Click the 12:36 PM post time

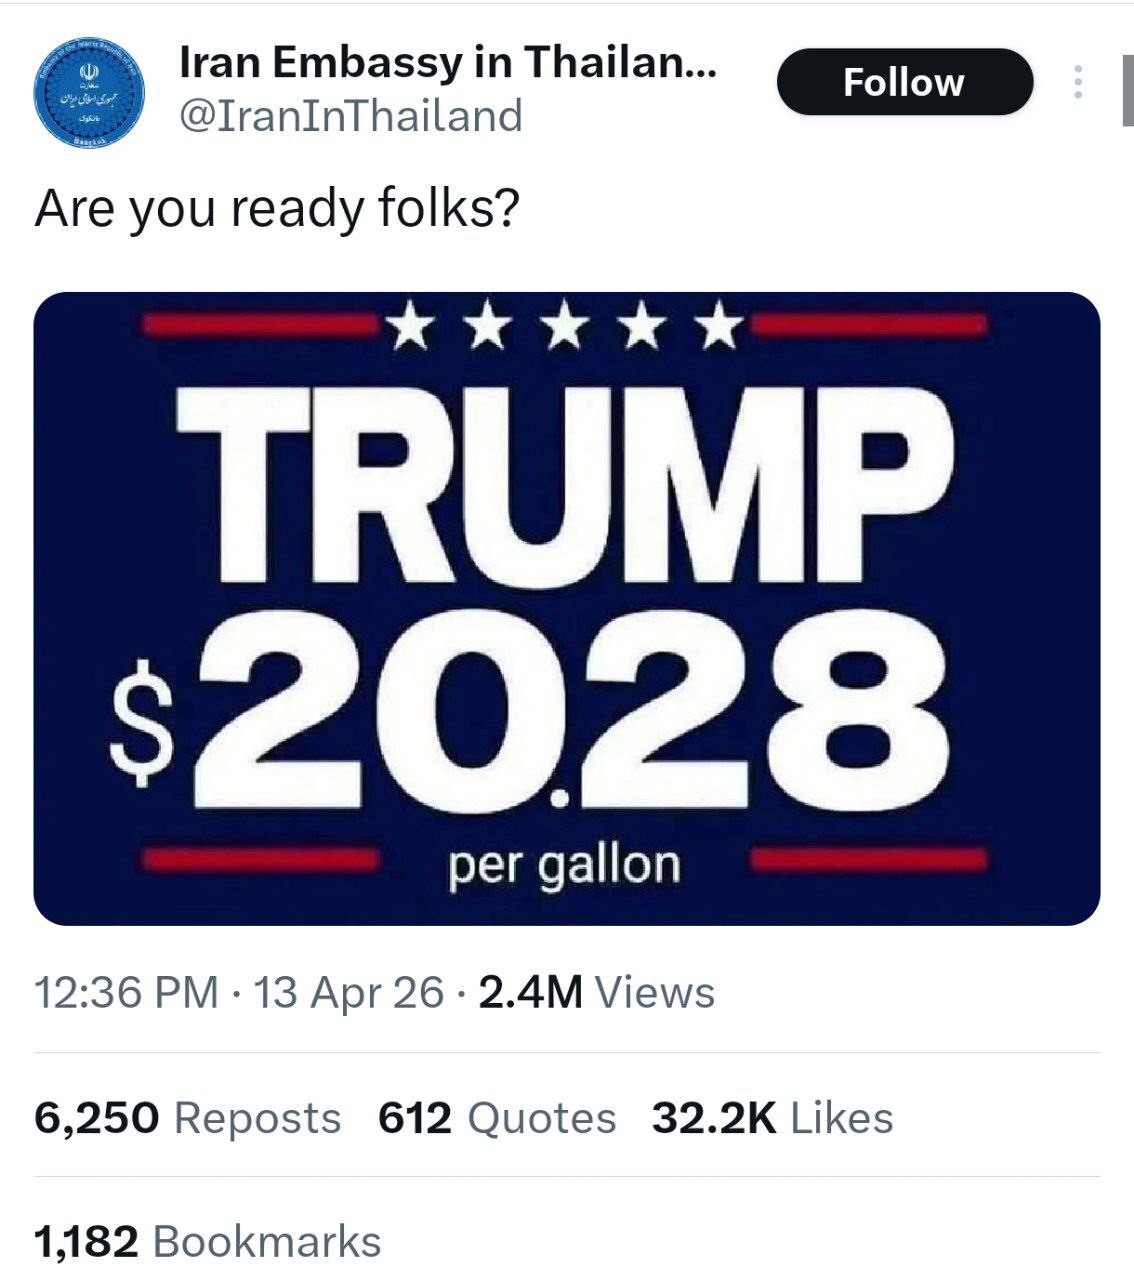tap(126, 992)
